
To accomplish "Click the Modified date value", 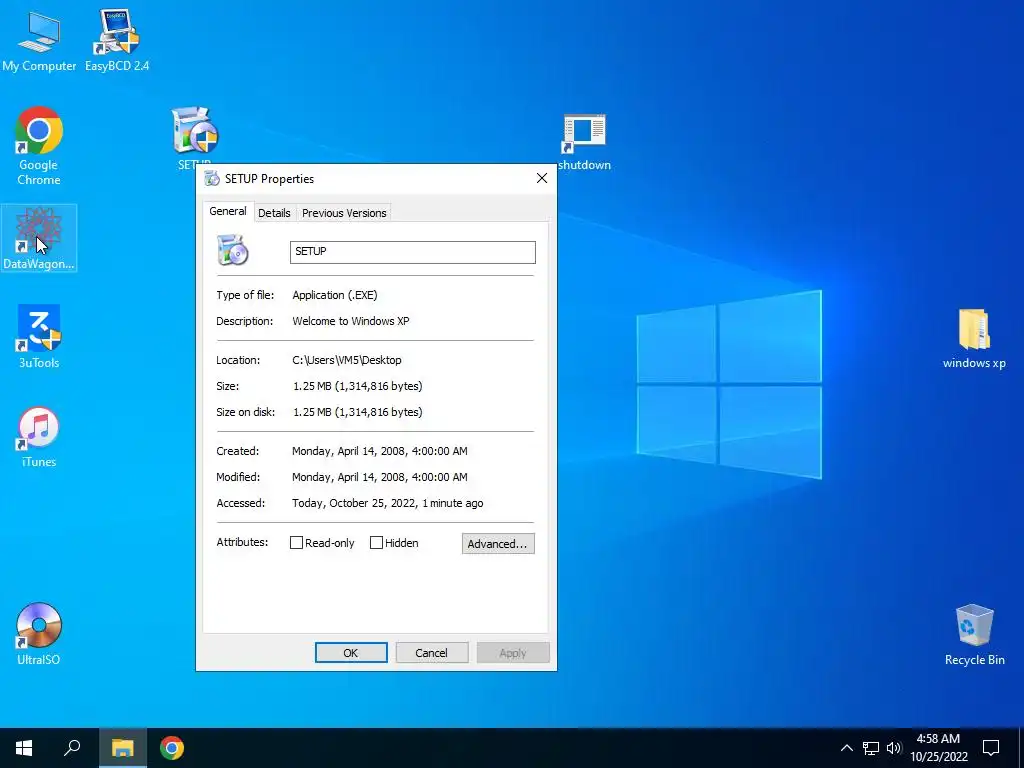I will point(379,477).
